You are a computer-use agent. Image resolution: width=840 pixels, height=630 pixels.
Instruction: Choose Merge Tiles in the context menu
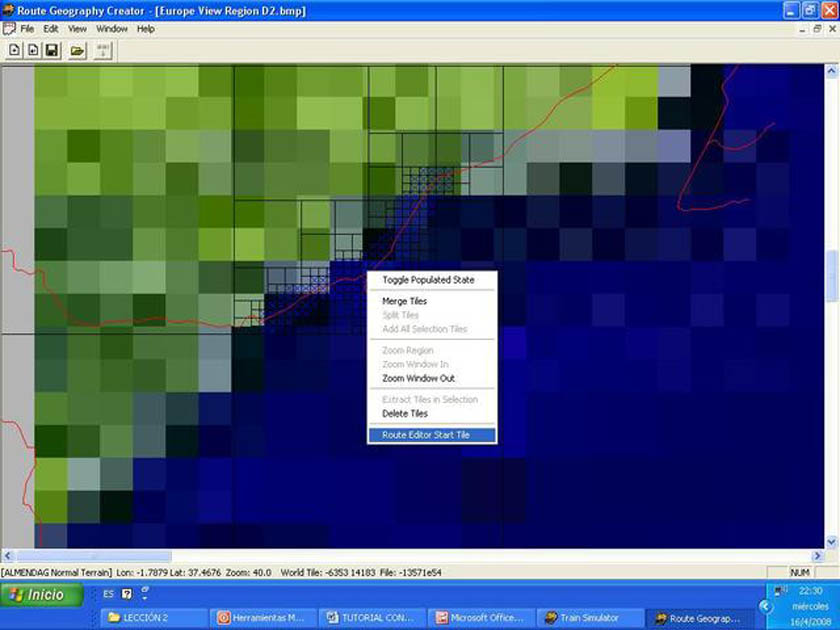(405, 301)
